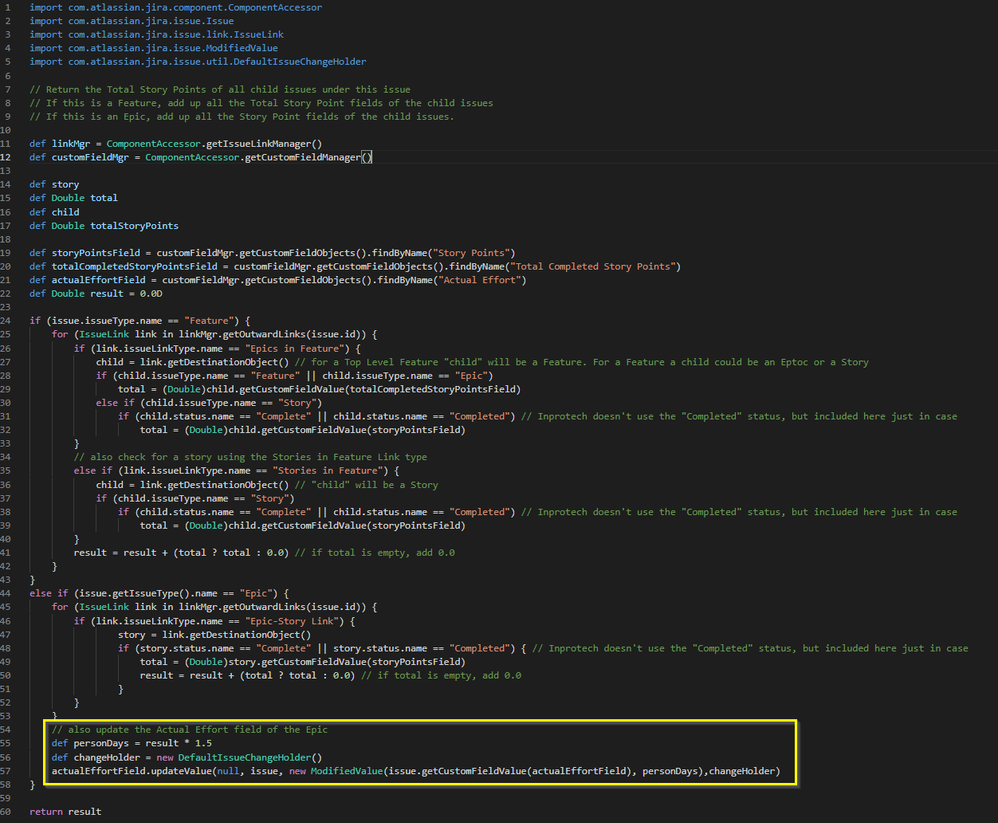This screenshot has width=998, height=823.
Task: Click comment '"child" will be a Story'
Action: tap(366, 485)
